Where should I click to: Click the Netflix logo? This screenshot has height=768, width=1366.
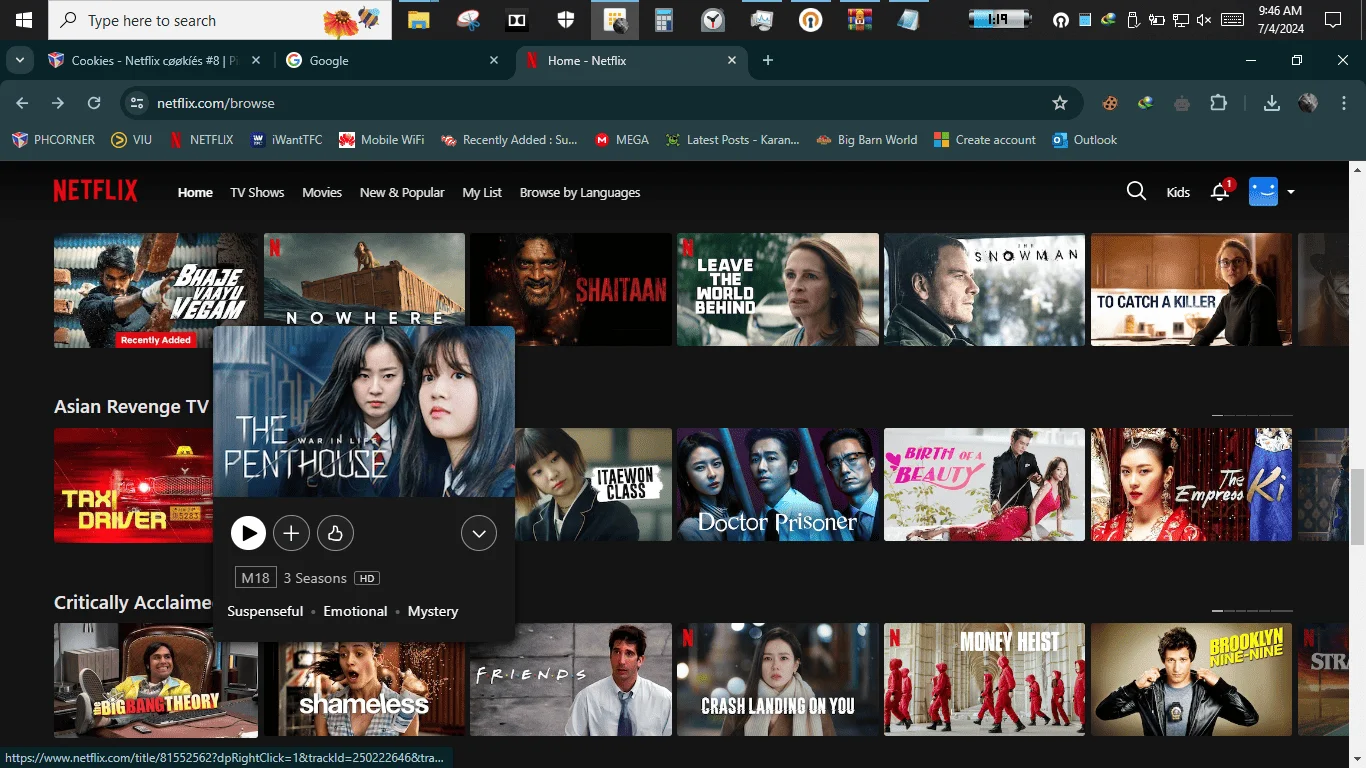tap(96, 191)
